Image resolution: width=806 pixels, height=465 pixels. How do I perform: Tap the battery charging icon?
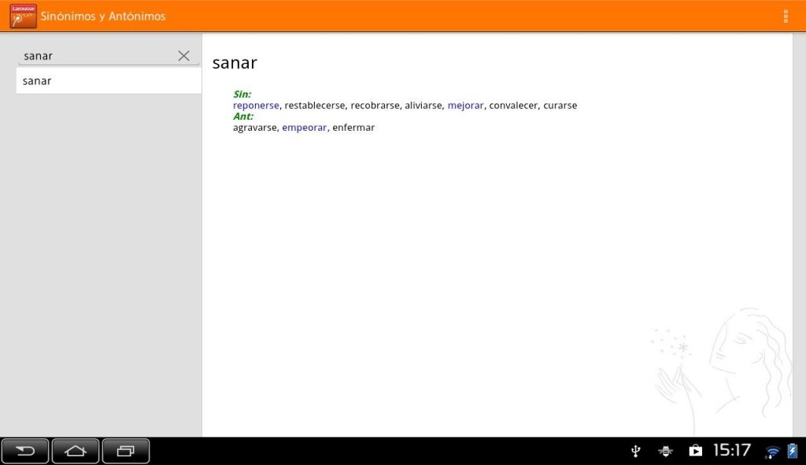tap(793, 451)
